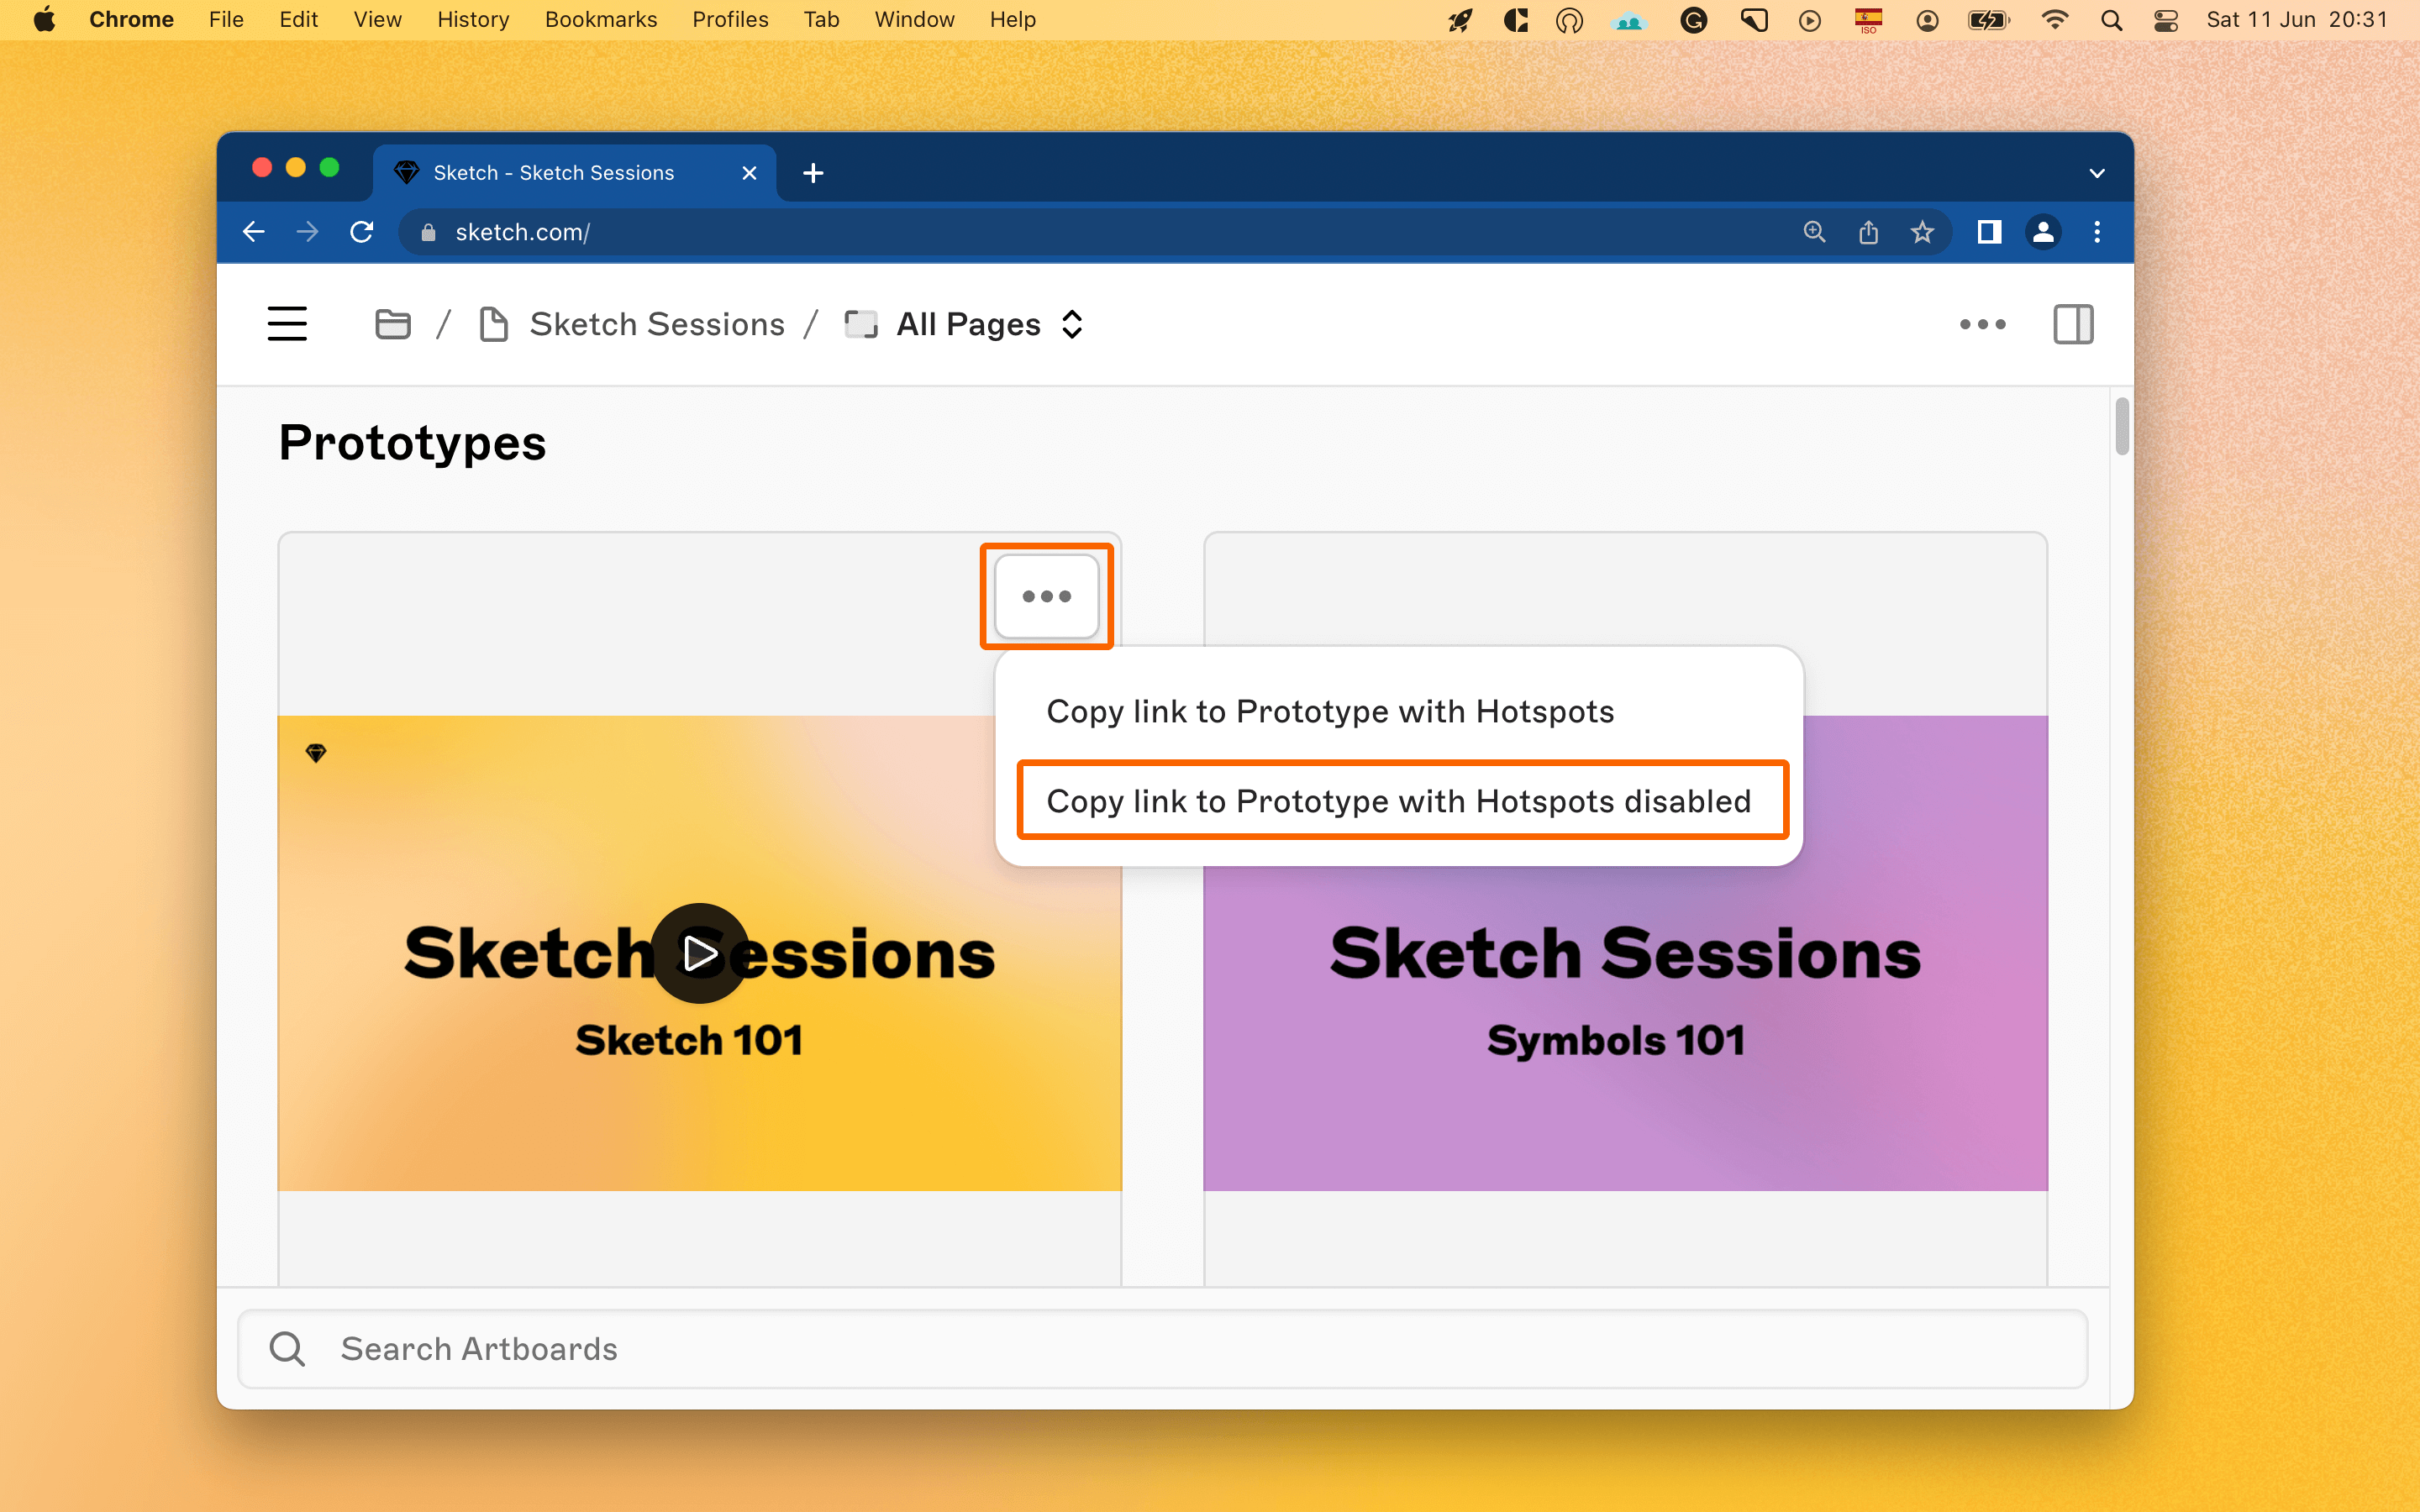Open the header three-dots options menu
Screen dimensions: 2420x1512
(1982, 324)
